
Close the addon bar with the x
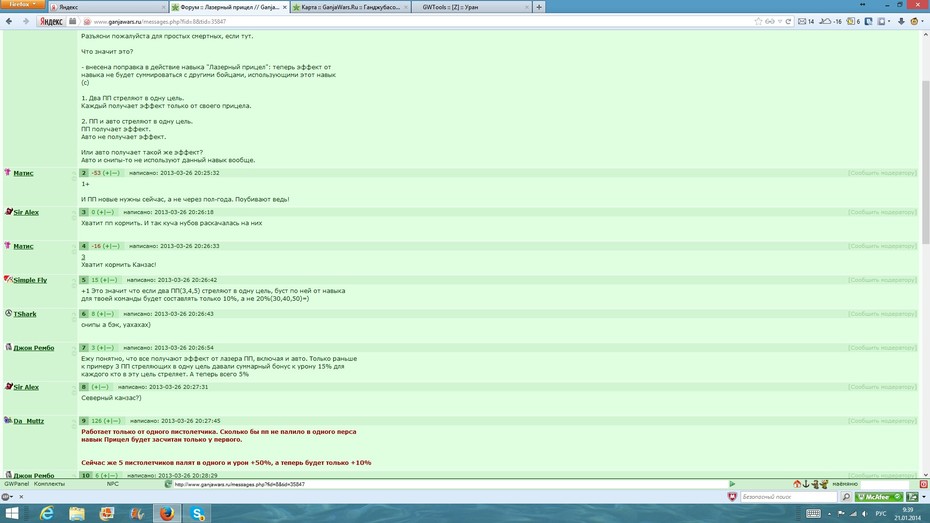(x=21, y=497)
